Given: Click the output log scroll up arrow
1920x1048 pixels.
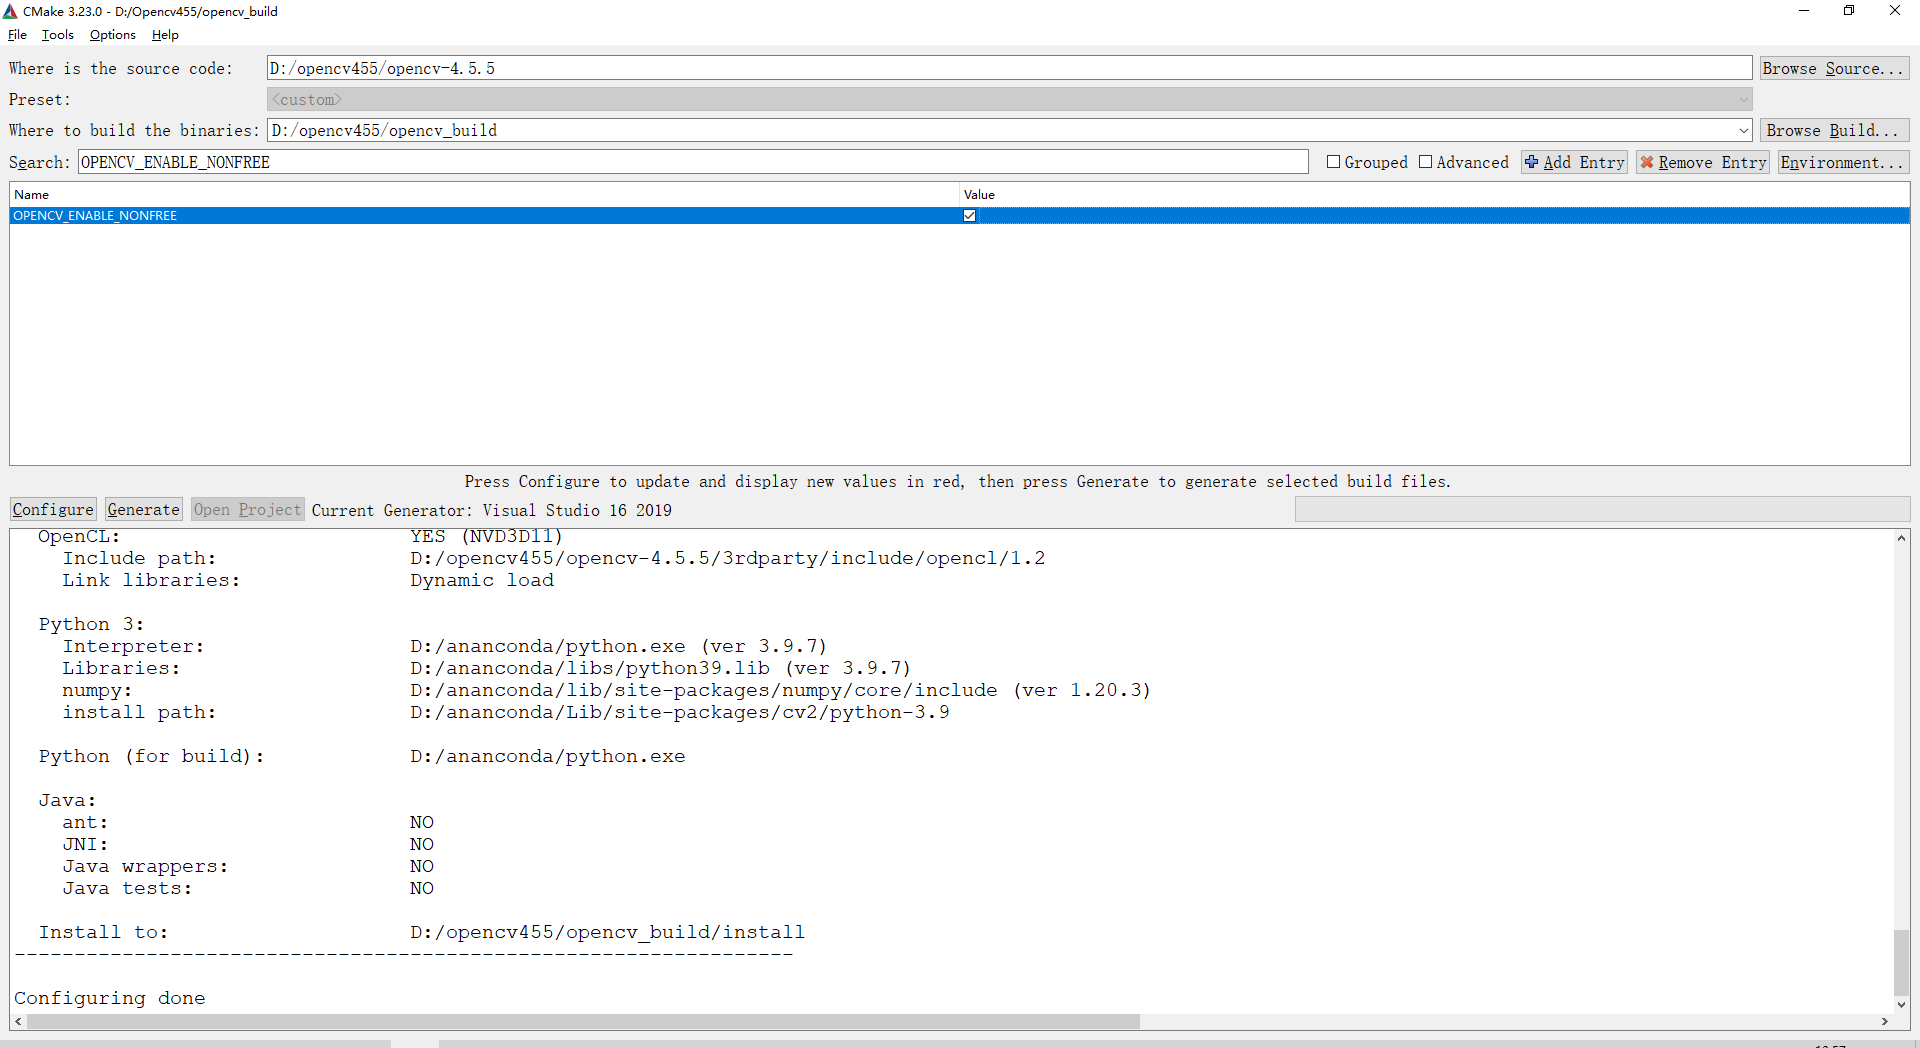Looking at the screenshot, I should pyautogui.click(x=1901, y=538).
